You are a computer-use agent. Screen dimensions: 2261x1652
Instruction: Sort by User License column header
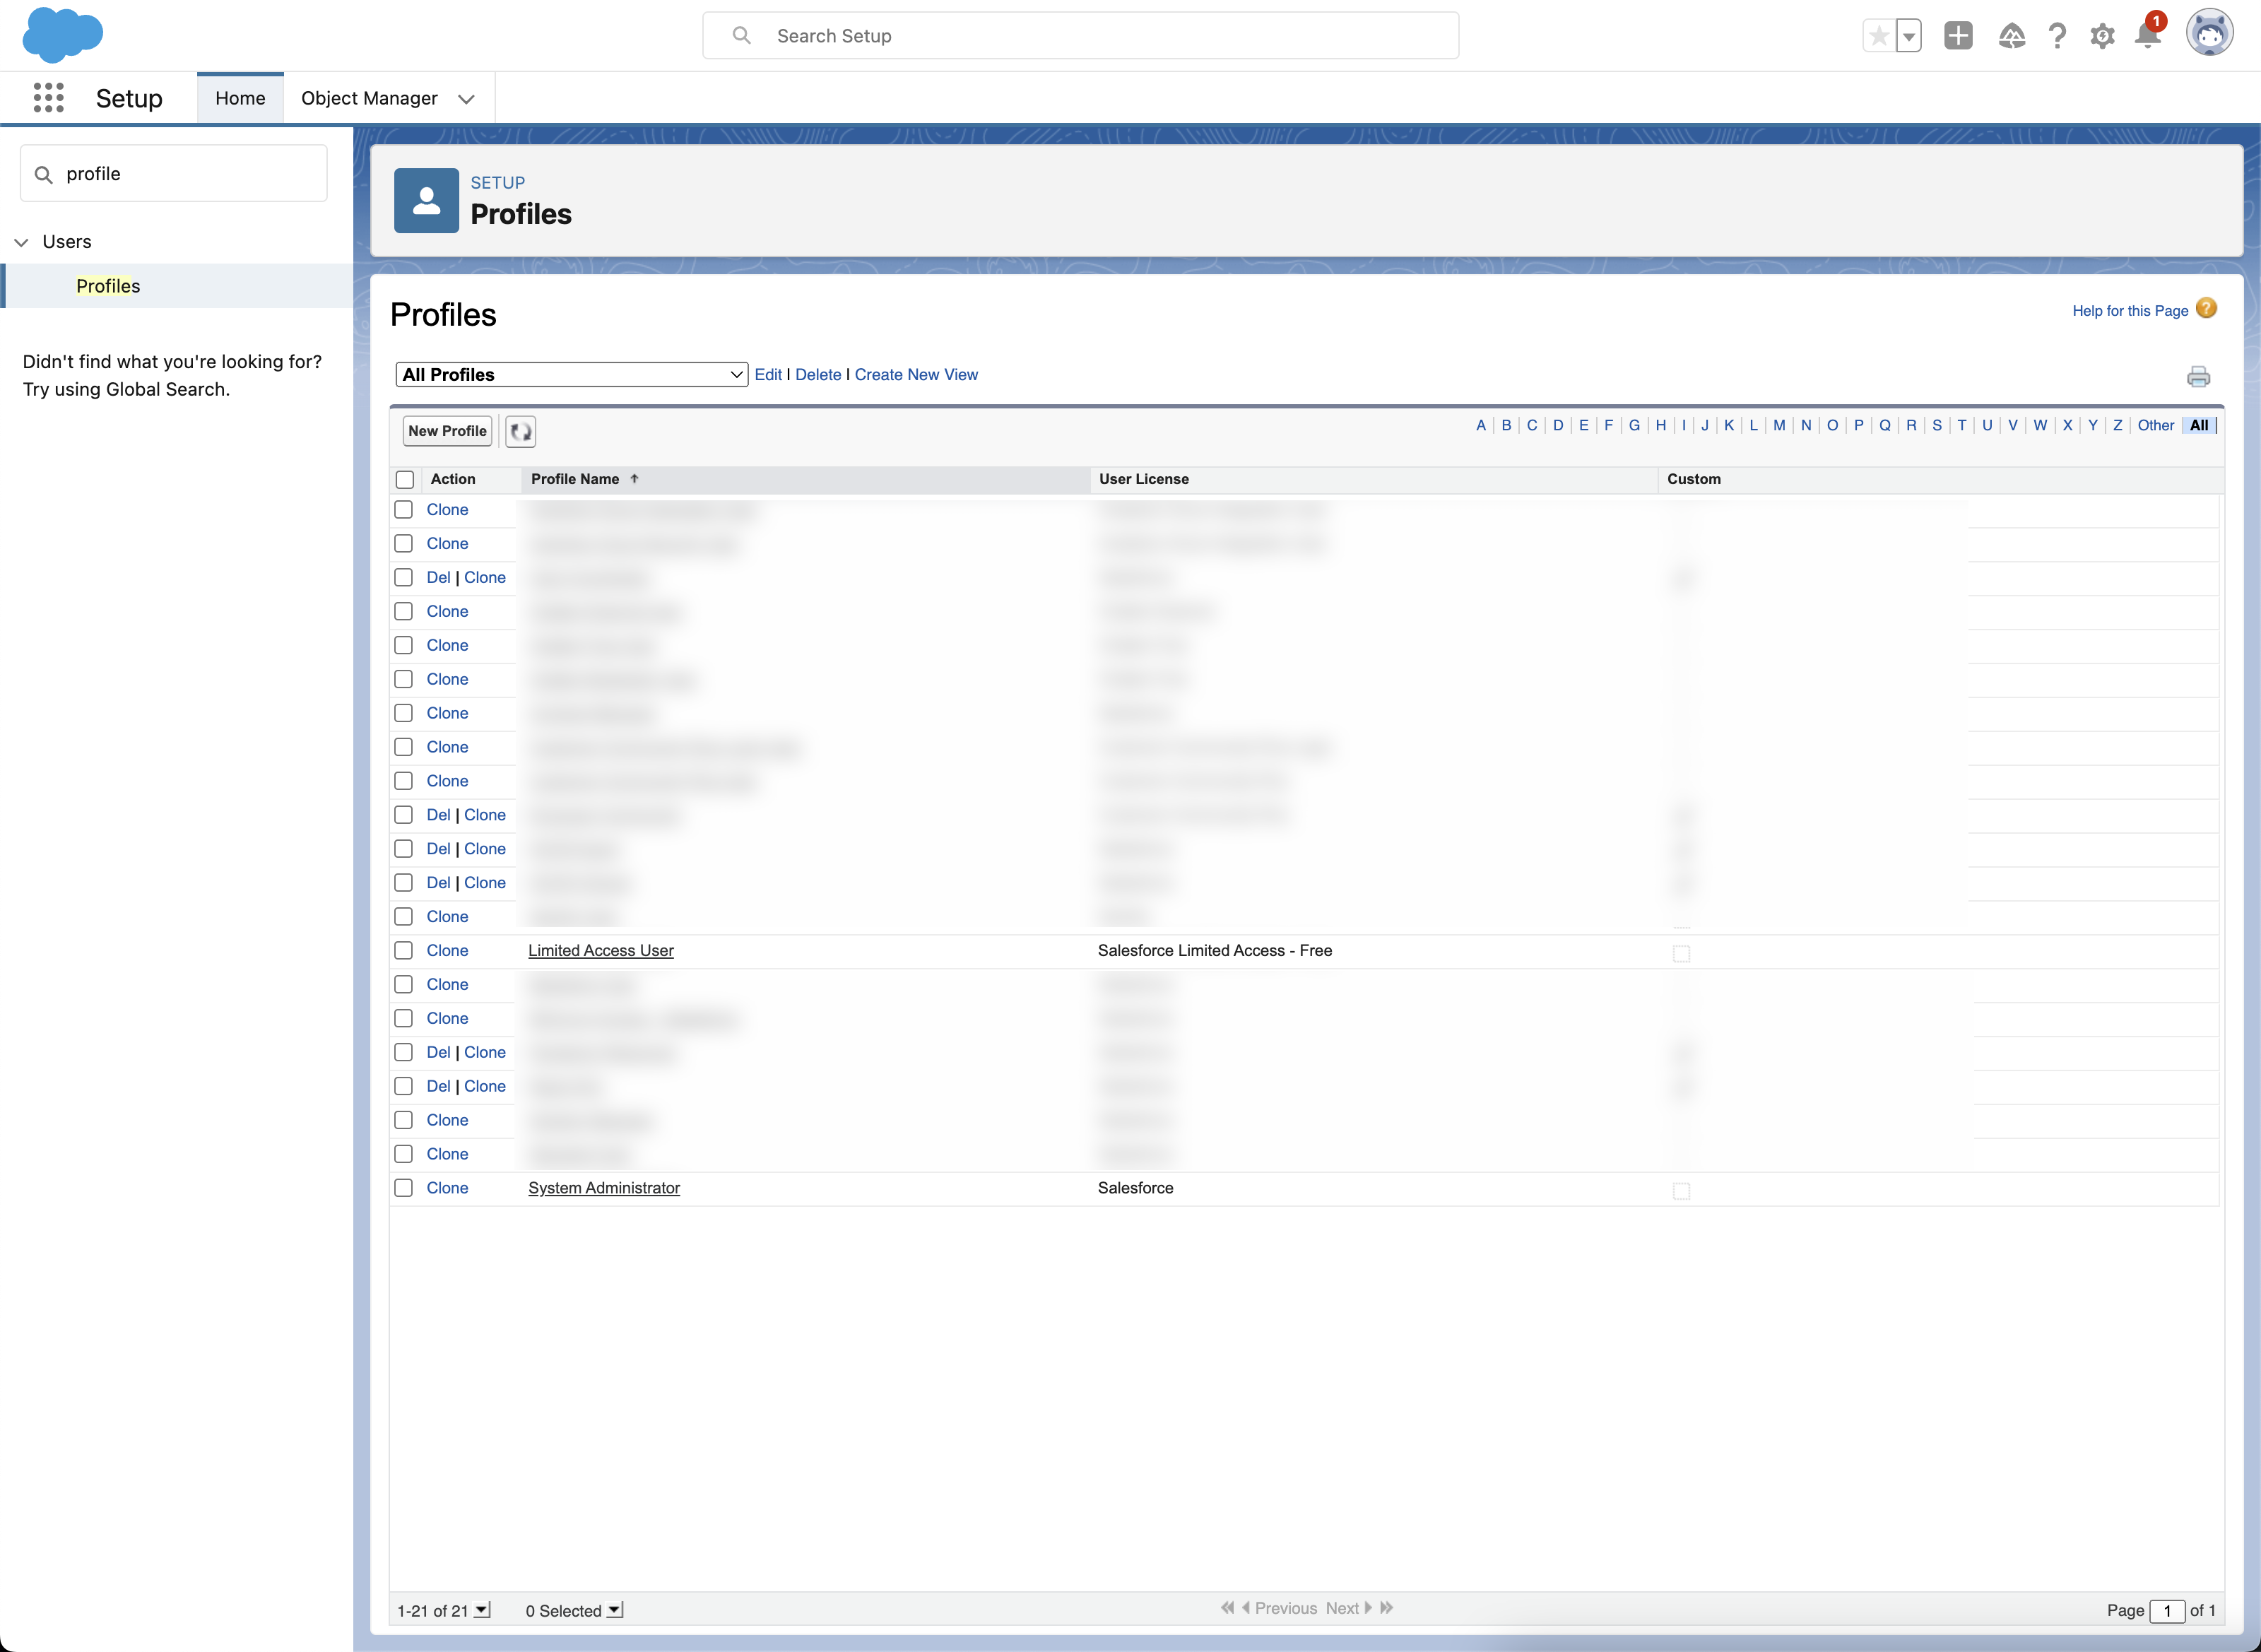(x=1144, y=479)
